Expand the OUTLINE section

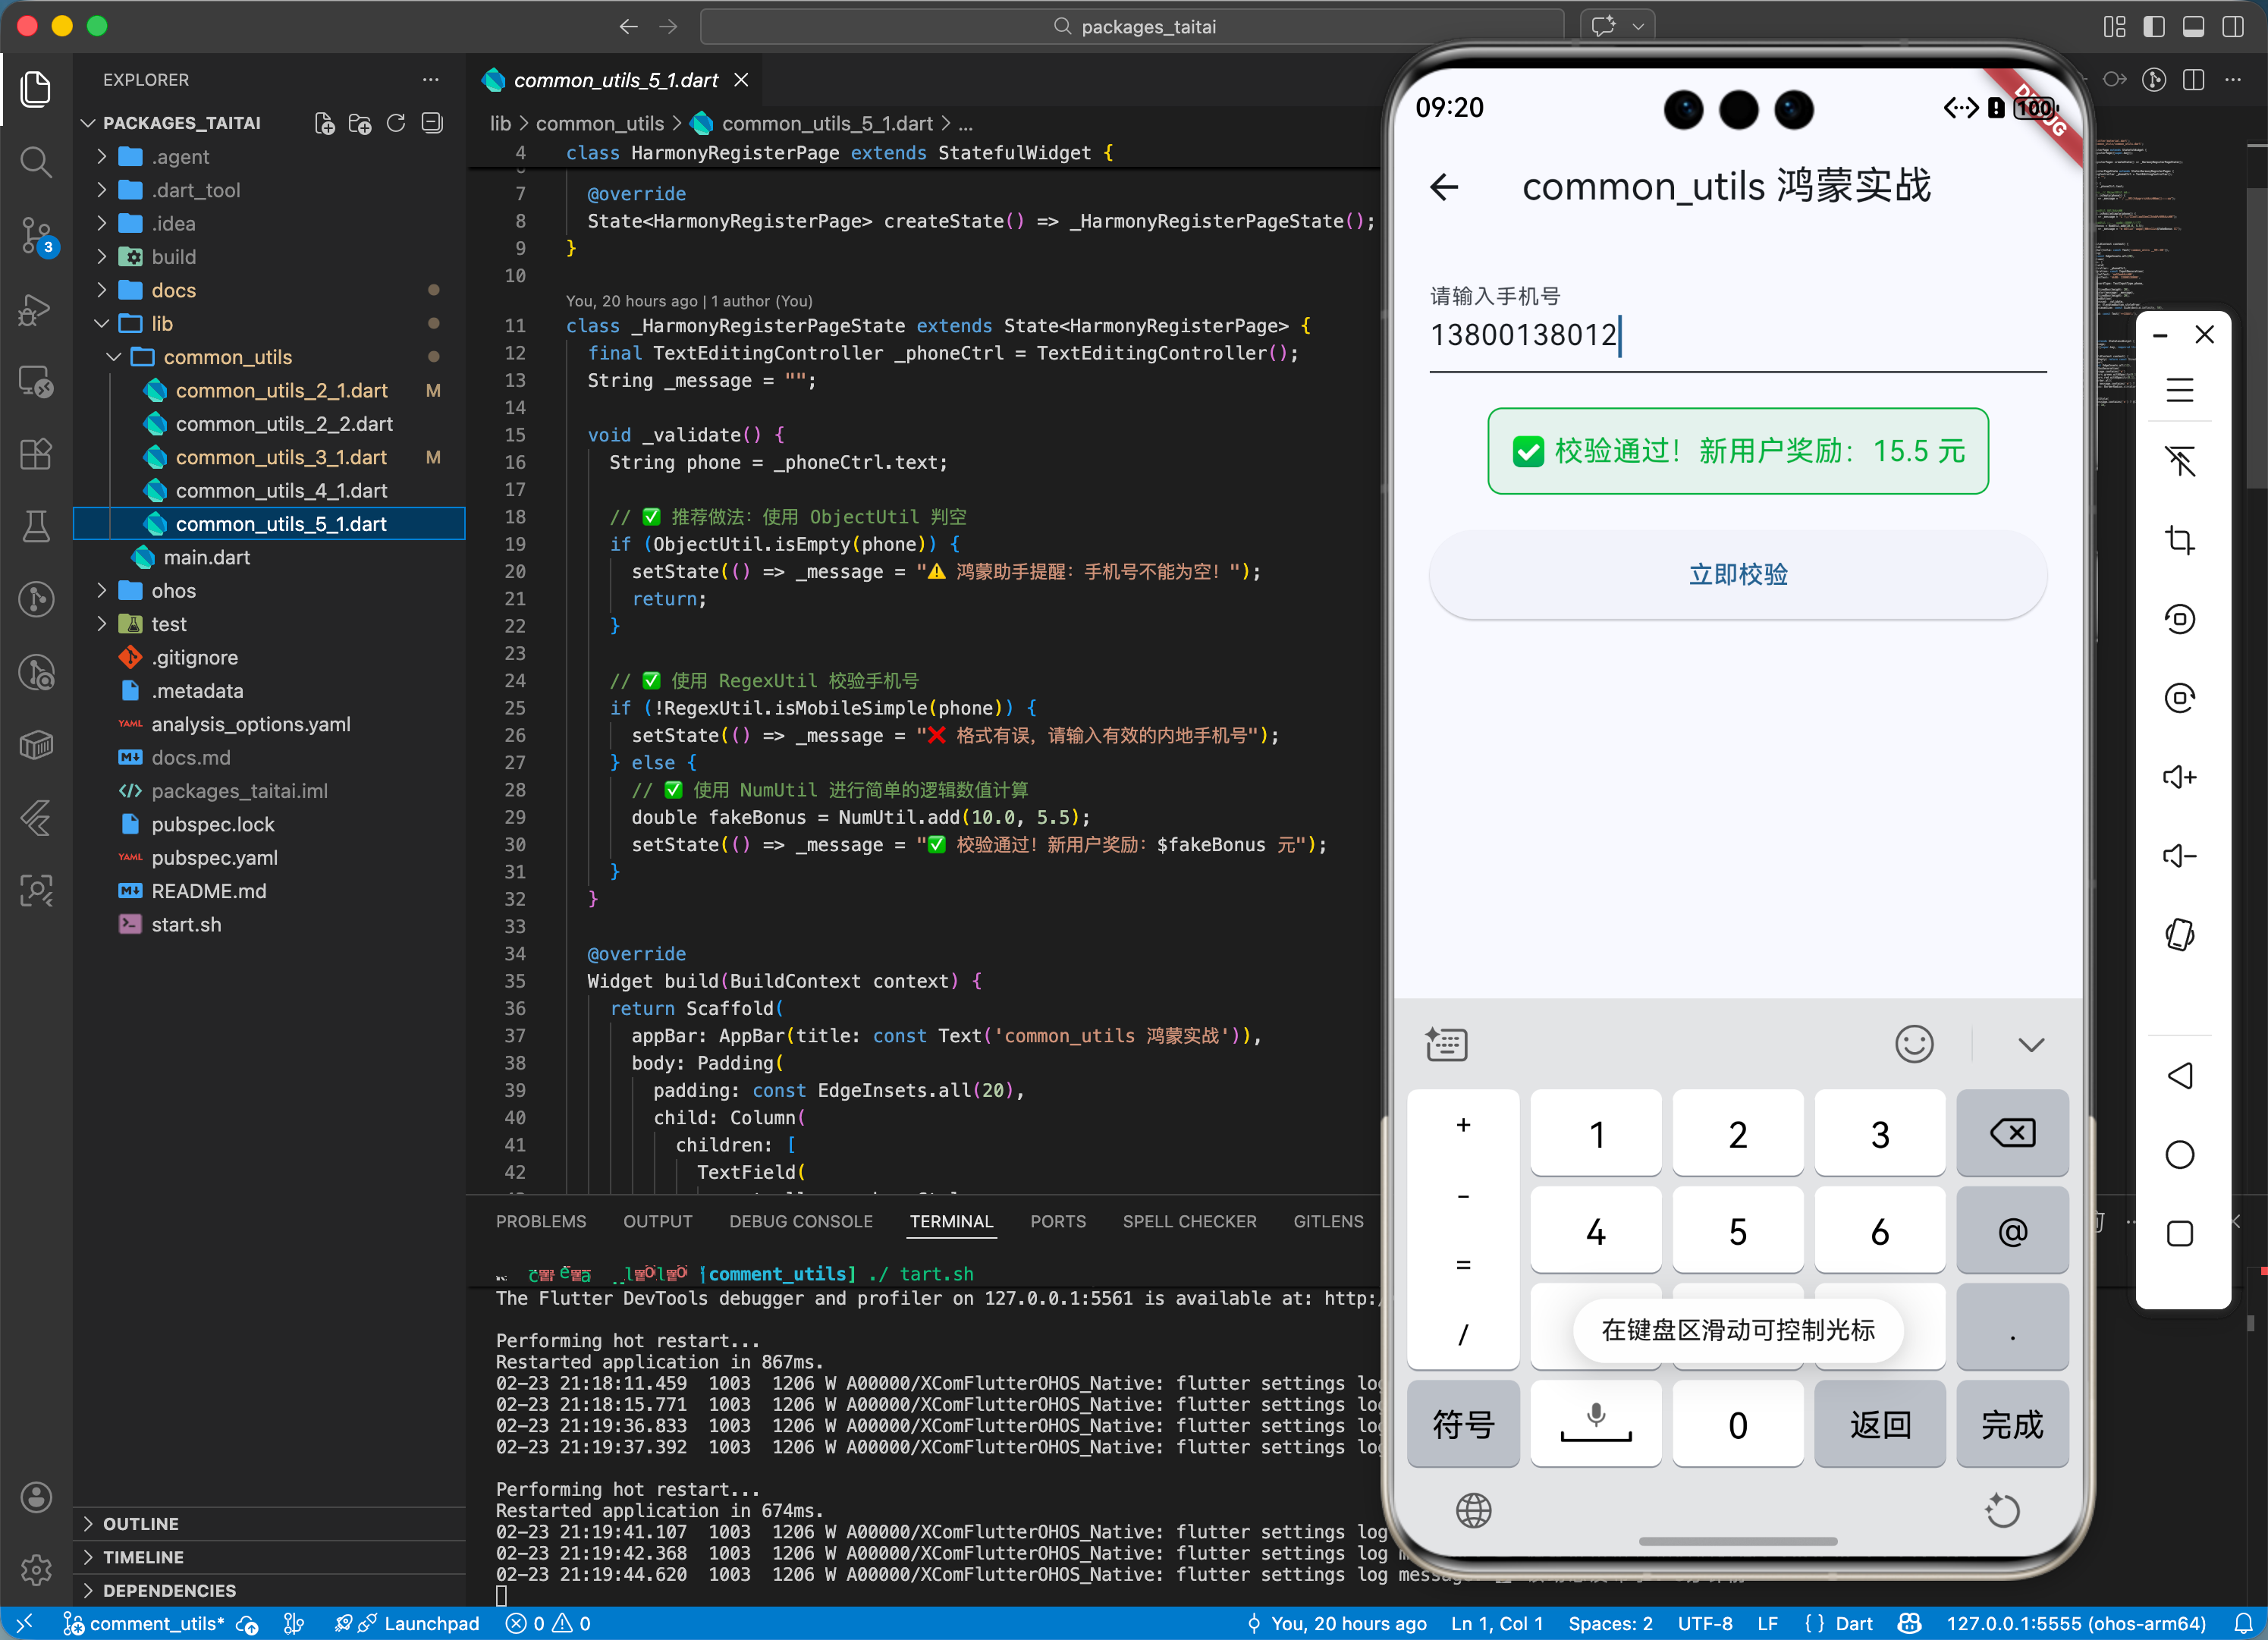click(140, 1524)
